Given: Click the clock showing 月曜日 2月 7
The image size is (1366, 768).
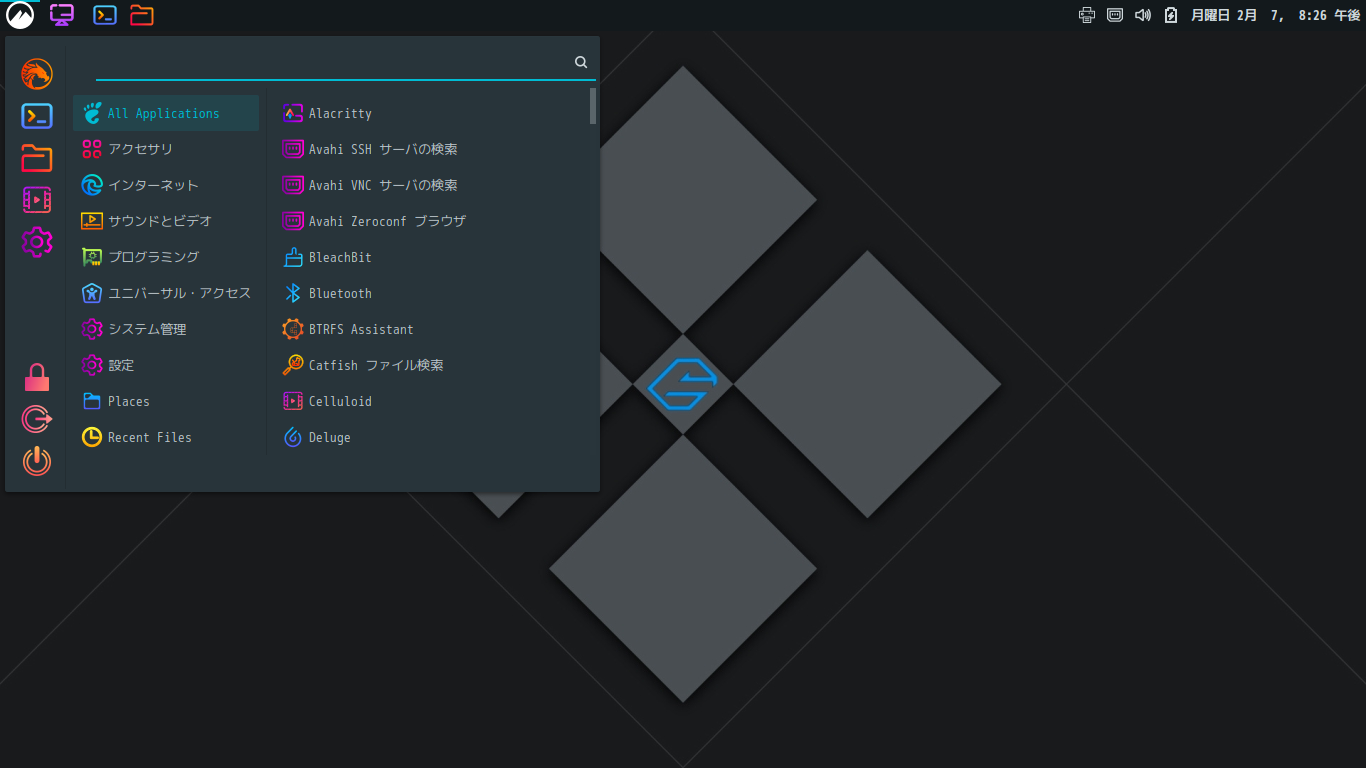Looking at the screenshot, I should point(1275,15).
